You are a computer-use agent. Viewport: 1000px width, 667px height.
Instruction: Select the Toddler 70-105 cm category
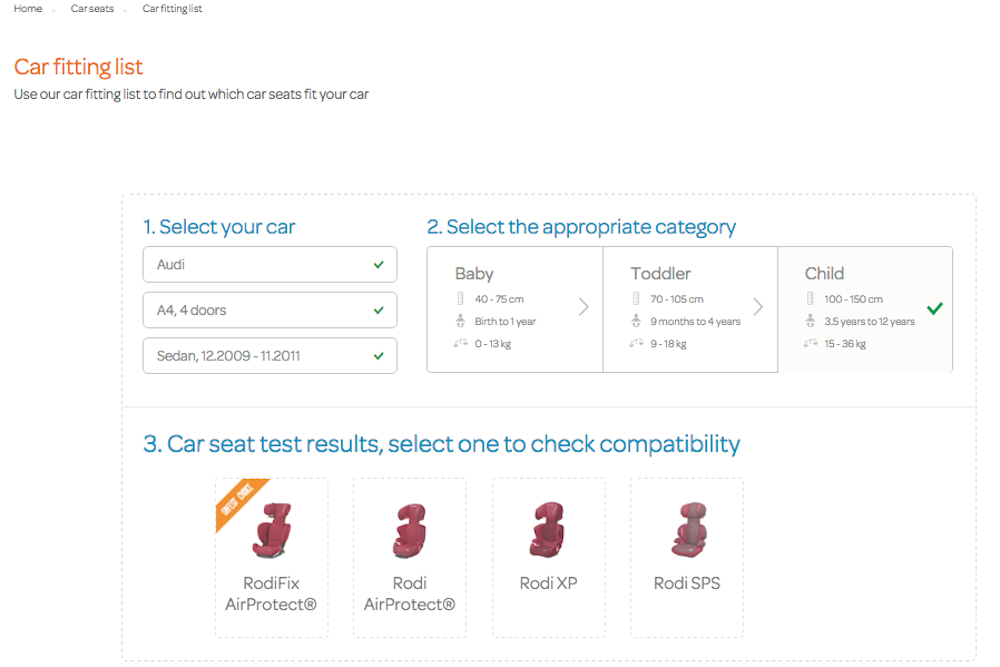pos(690,309)
